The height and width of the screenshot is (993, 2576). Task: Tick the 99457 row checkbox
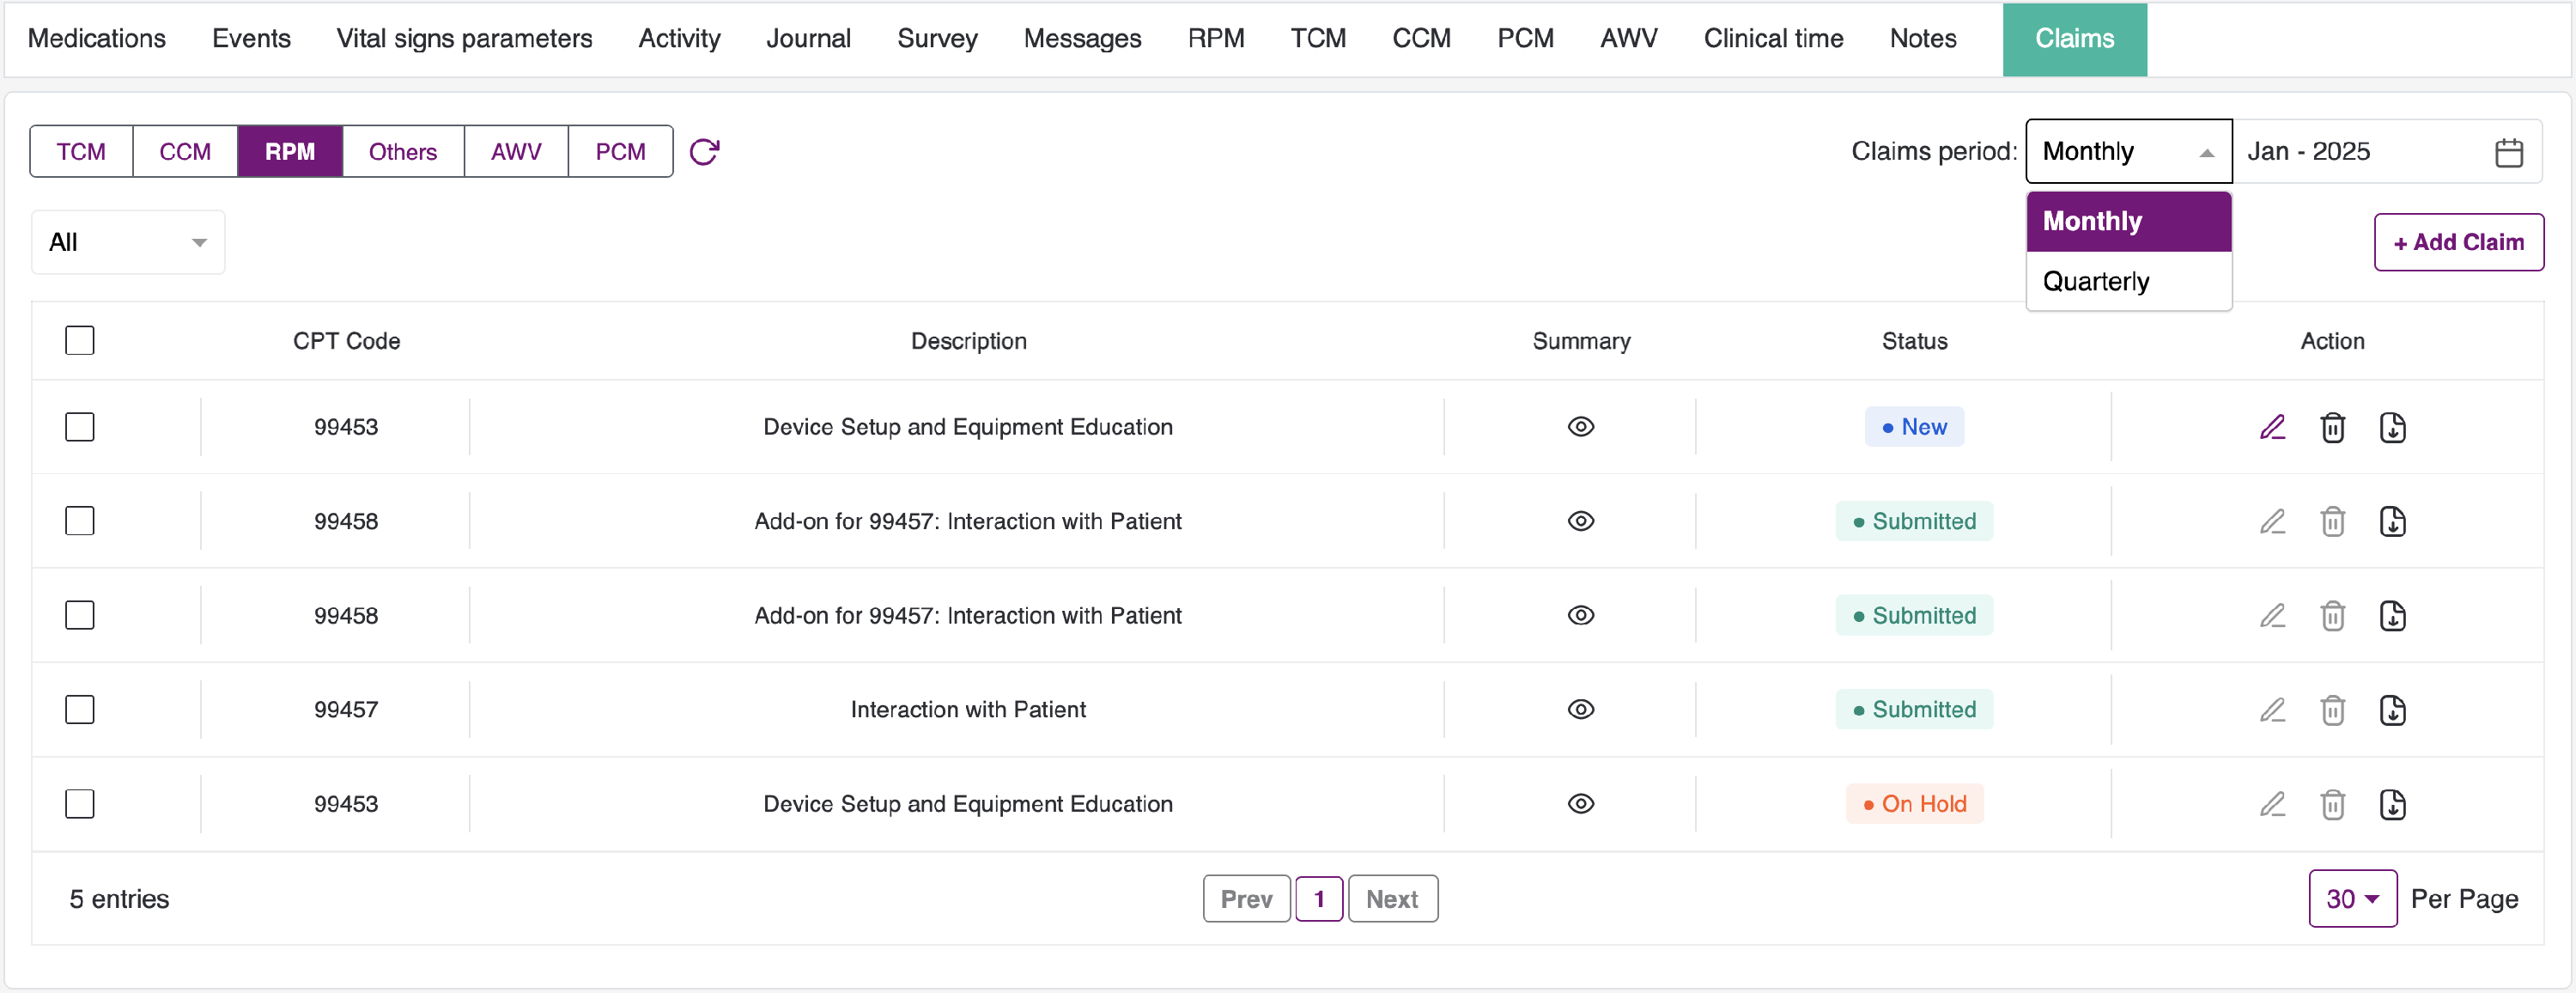[x=80, y=710]
